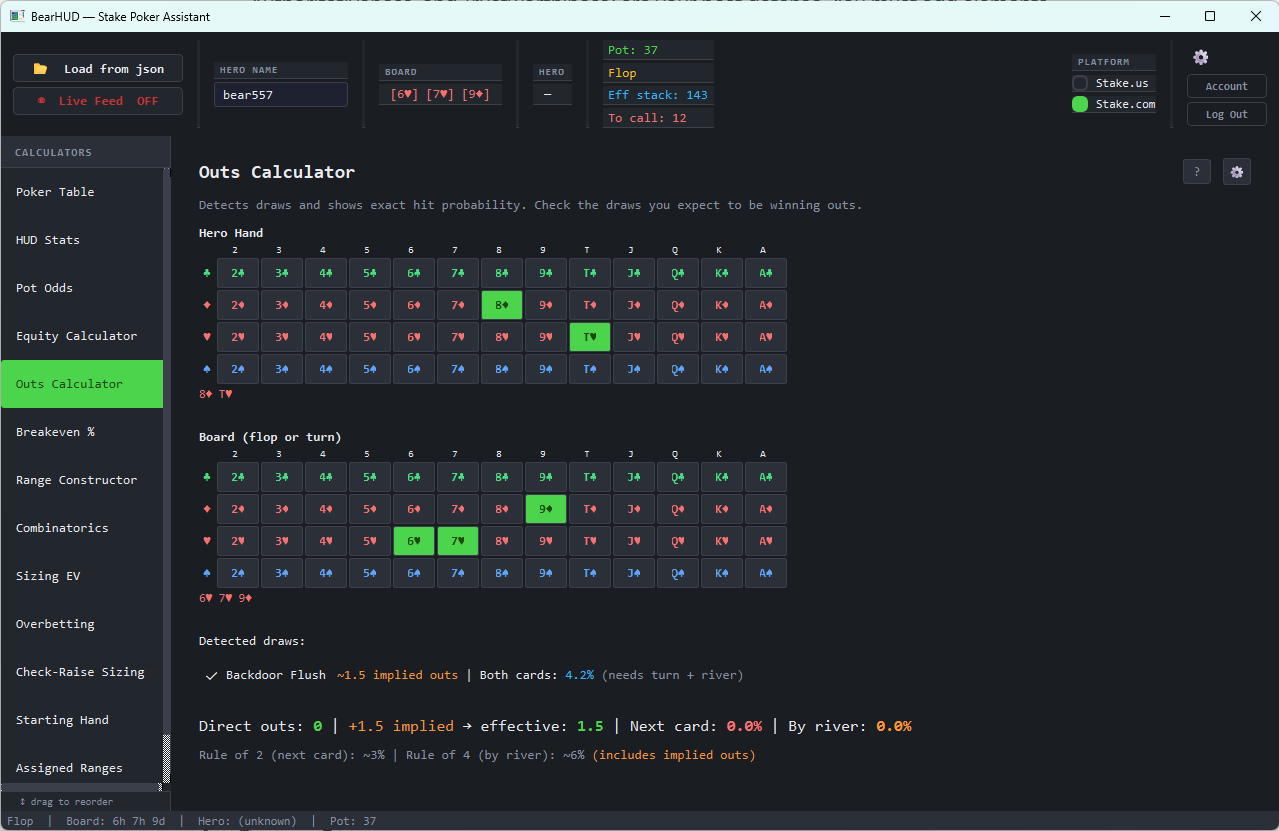Toggle the Live Feed OFF switch
The height and width of the screenshot is (831, 1279).
98,101
